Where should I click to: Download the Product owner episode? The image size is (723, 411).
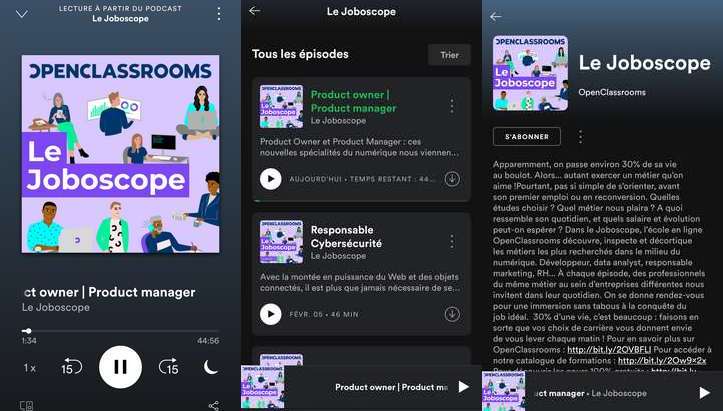pos(452,179)
